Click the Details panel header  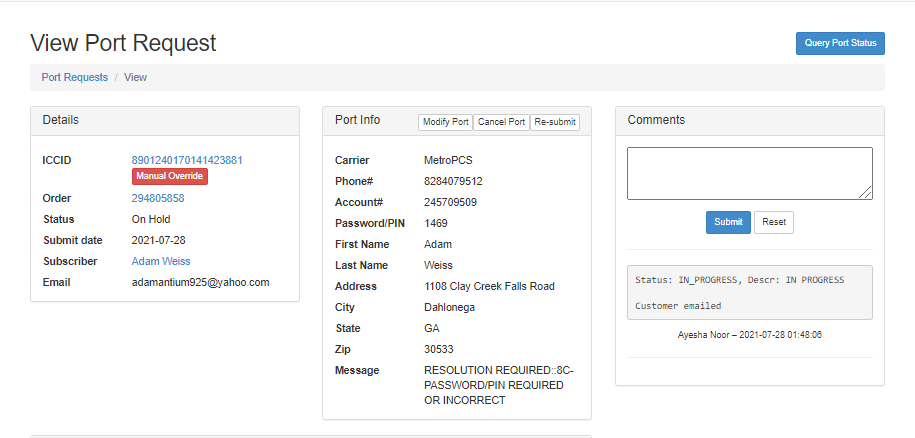click(165, 120)
